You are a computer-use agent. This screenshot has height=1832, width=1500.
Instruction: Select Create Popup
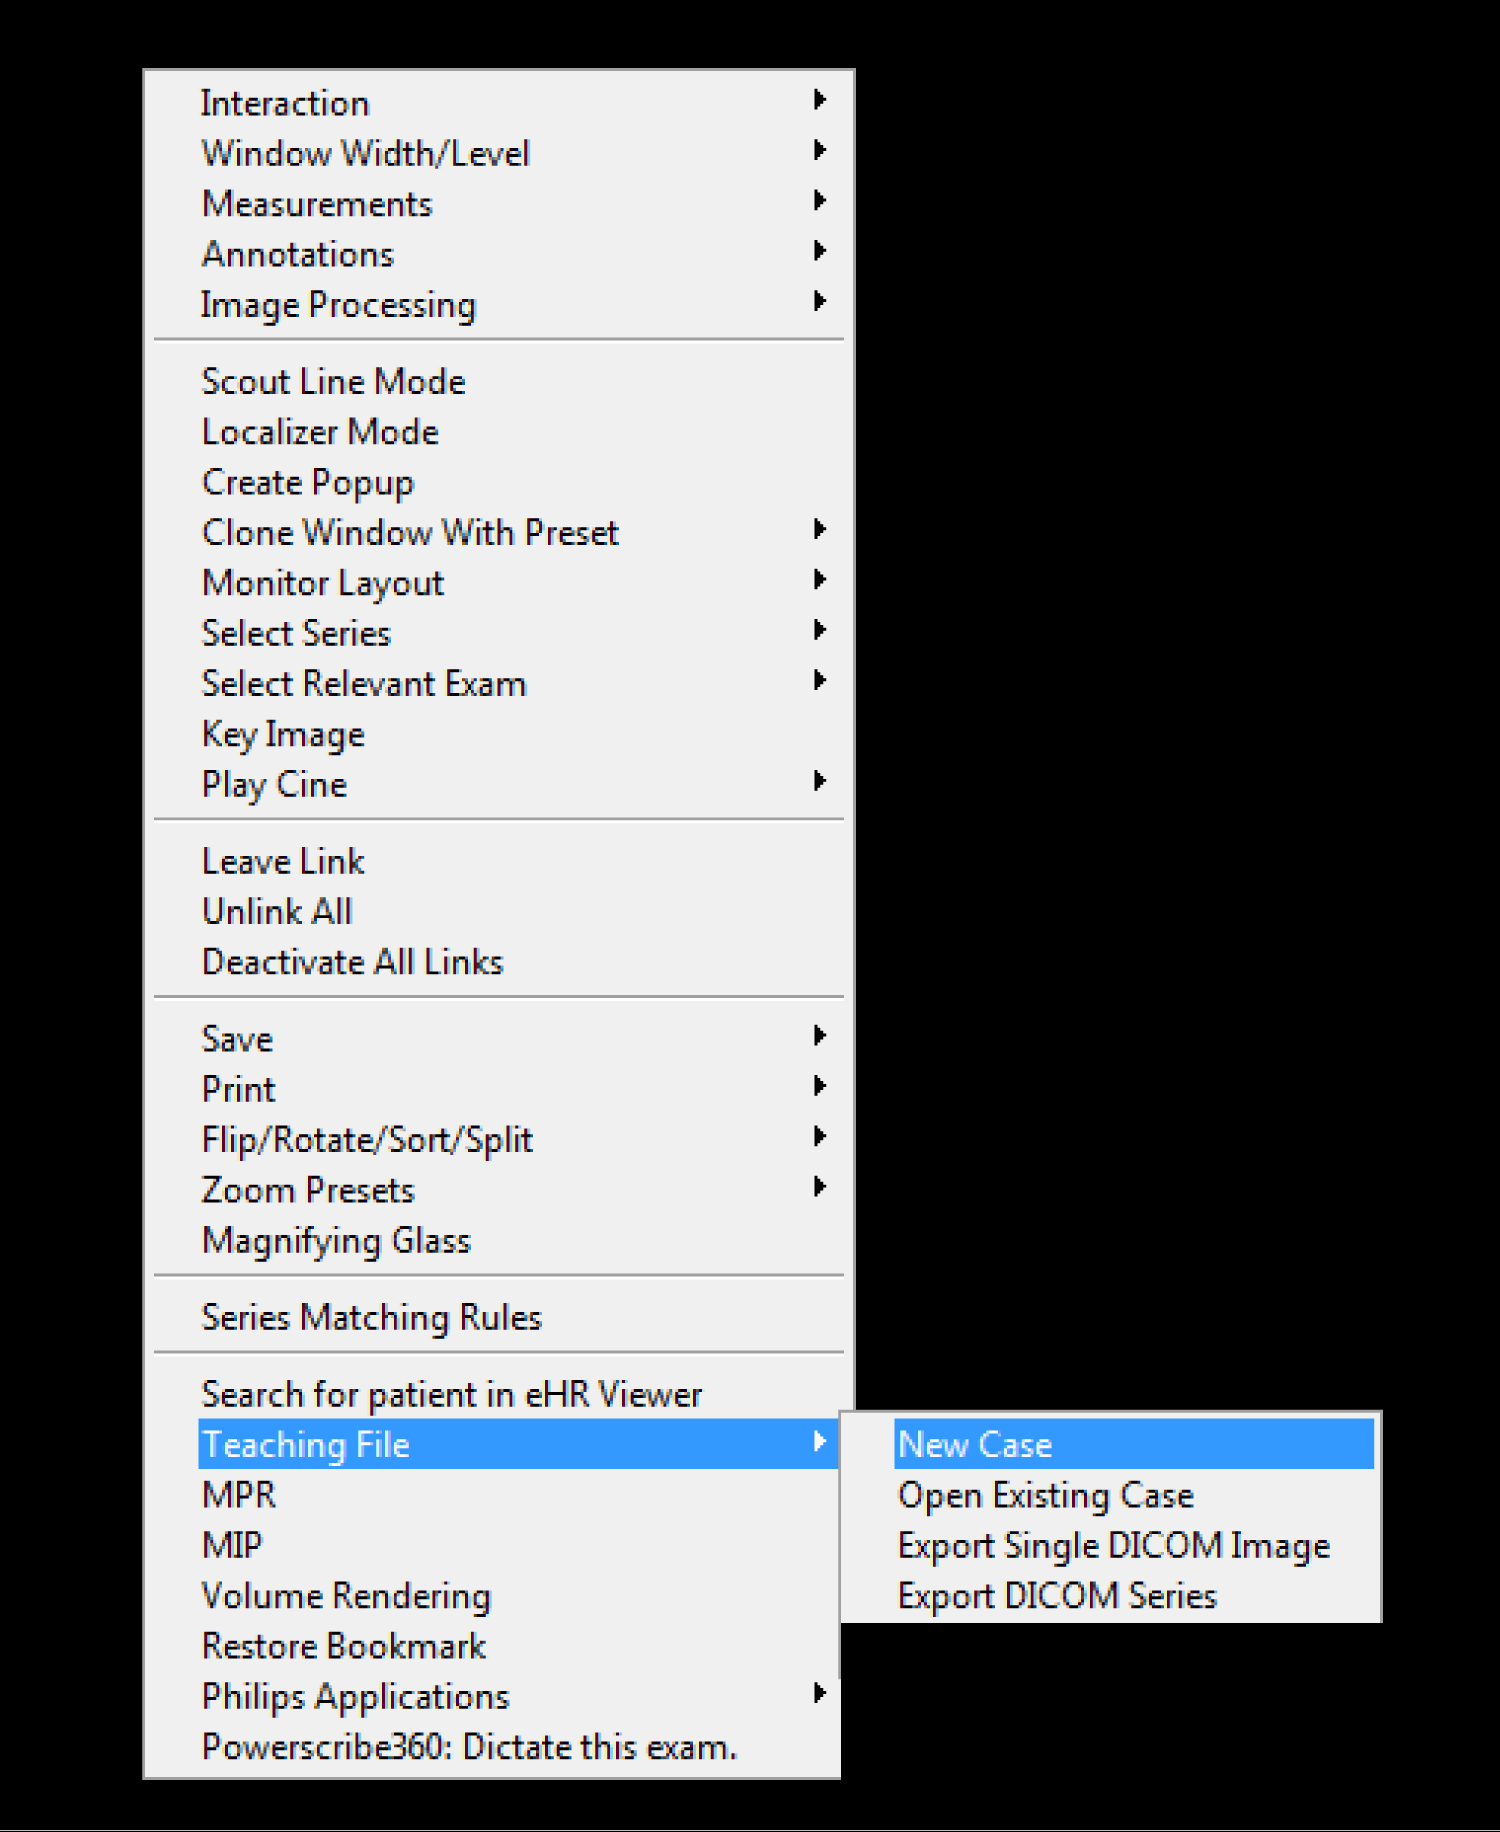click(x=307, y=483)
